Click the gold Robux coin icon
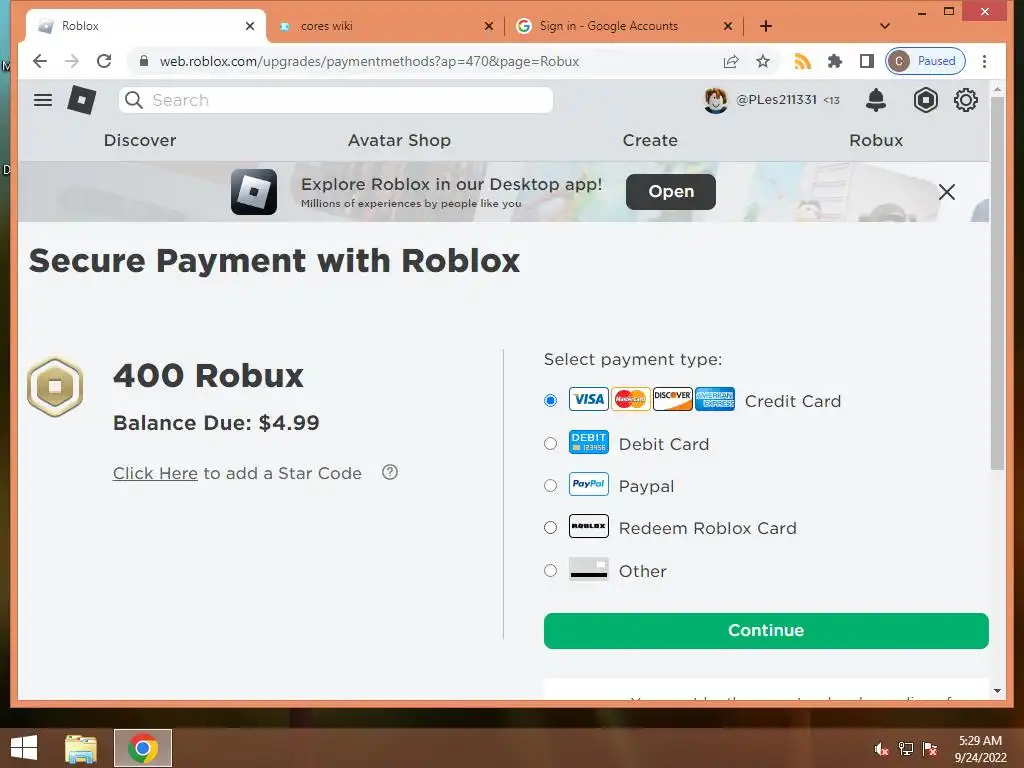 coord(56,387)
